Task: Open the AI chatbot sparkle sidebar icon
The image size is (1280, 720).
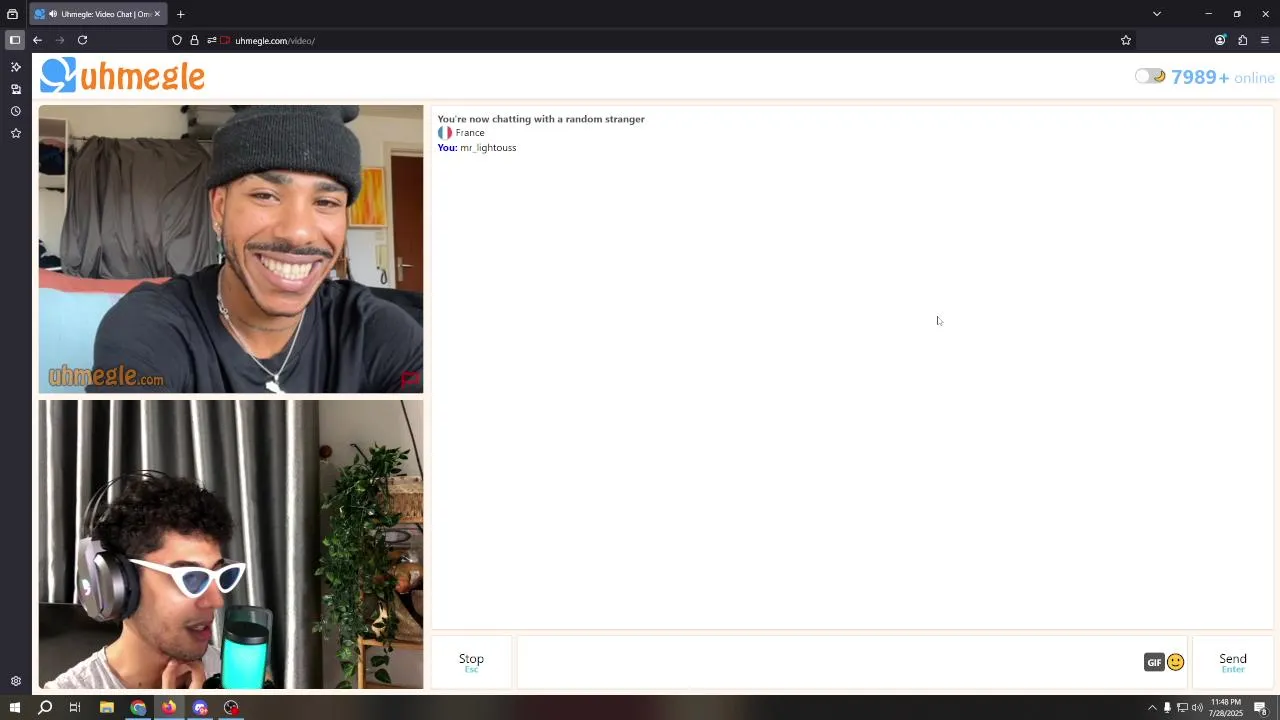Action: [15, 67]
